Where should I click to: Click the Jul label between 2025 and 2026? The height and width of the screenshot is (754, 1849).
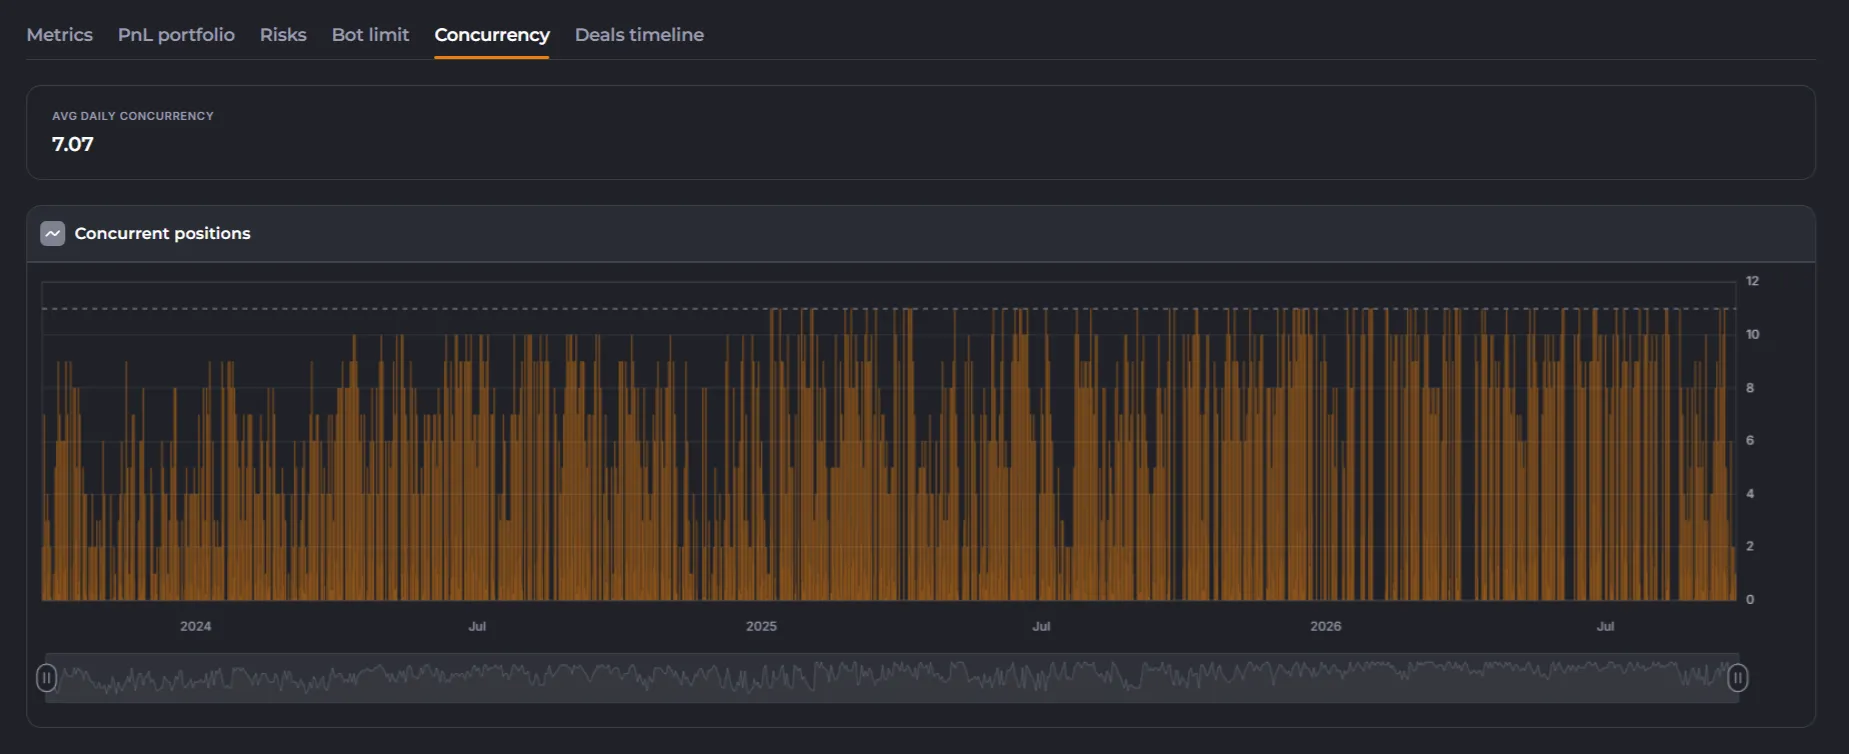(x=1041, y=626)
